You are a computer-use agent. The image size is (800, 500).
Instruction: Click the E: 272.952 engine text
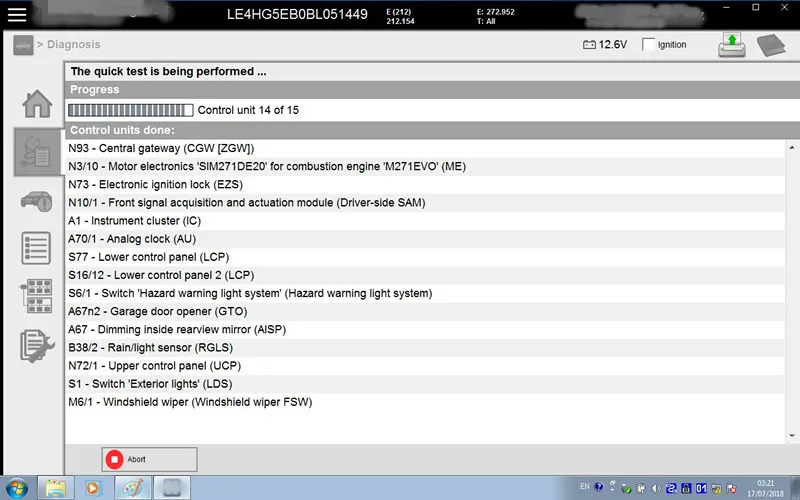(x=495, y=12)
